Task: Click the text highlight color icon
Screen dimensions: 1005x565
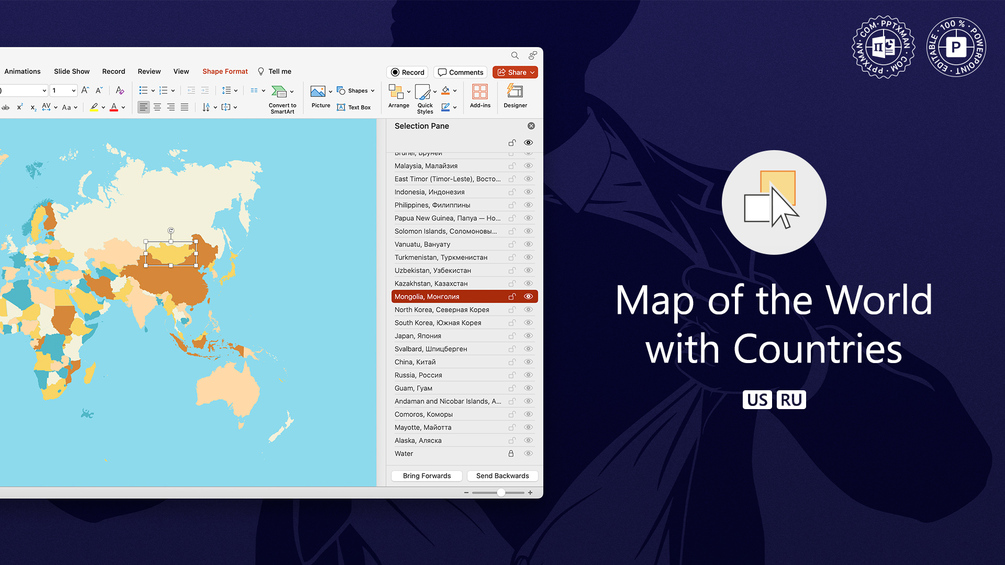Action: pos(94,107)
